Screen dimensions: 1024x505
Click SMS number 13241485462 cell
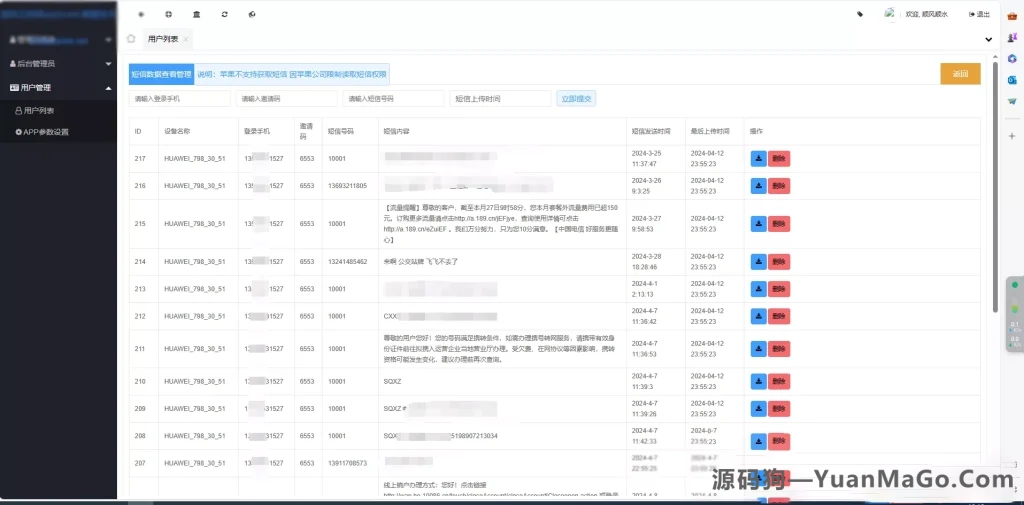point(347,261)
